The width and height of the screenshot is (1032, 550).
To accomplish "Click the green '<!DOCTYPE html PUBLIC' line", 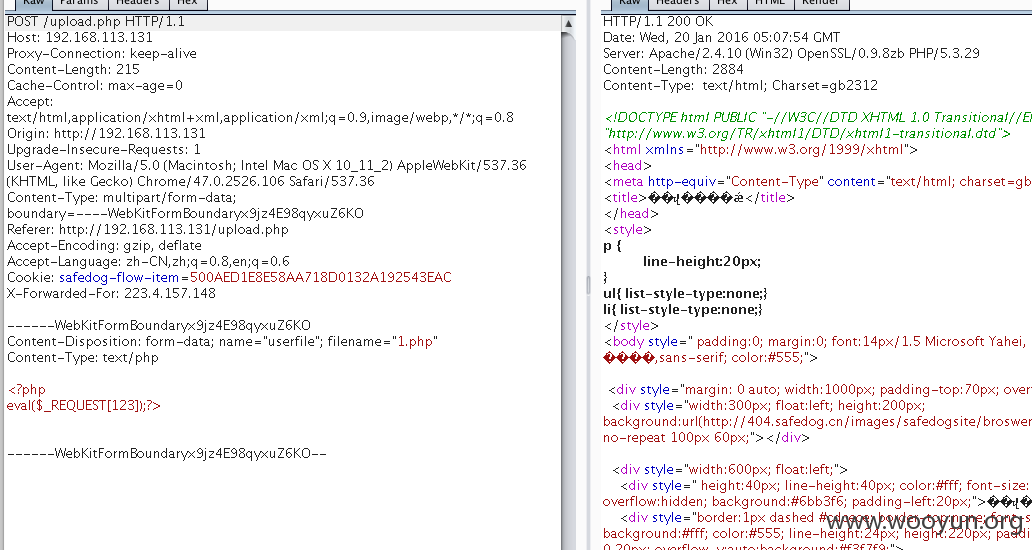I will click(817, 118).
